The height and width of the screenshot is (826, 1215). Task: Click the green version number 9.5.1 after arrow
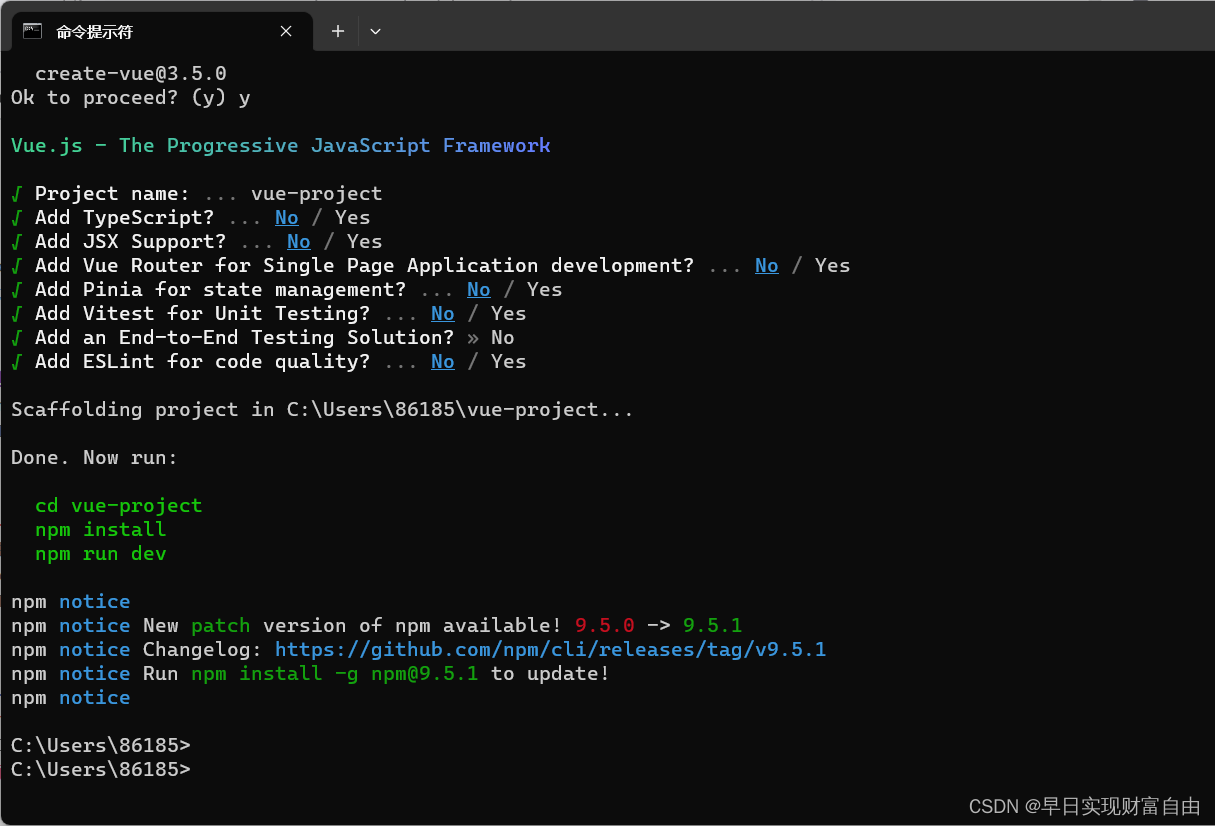tap(713, 625)
